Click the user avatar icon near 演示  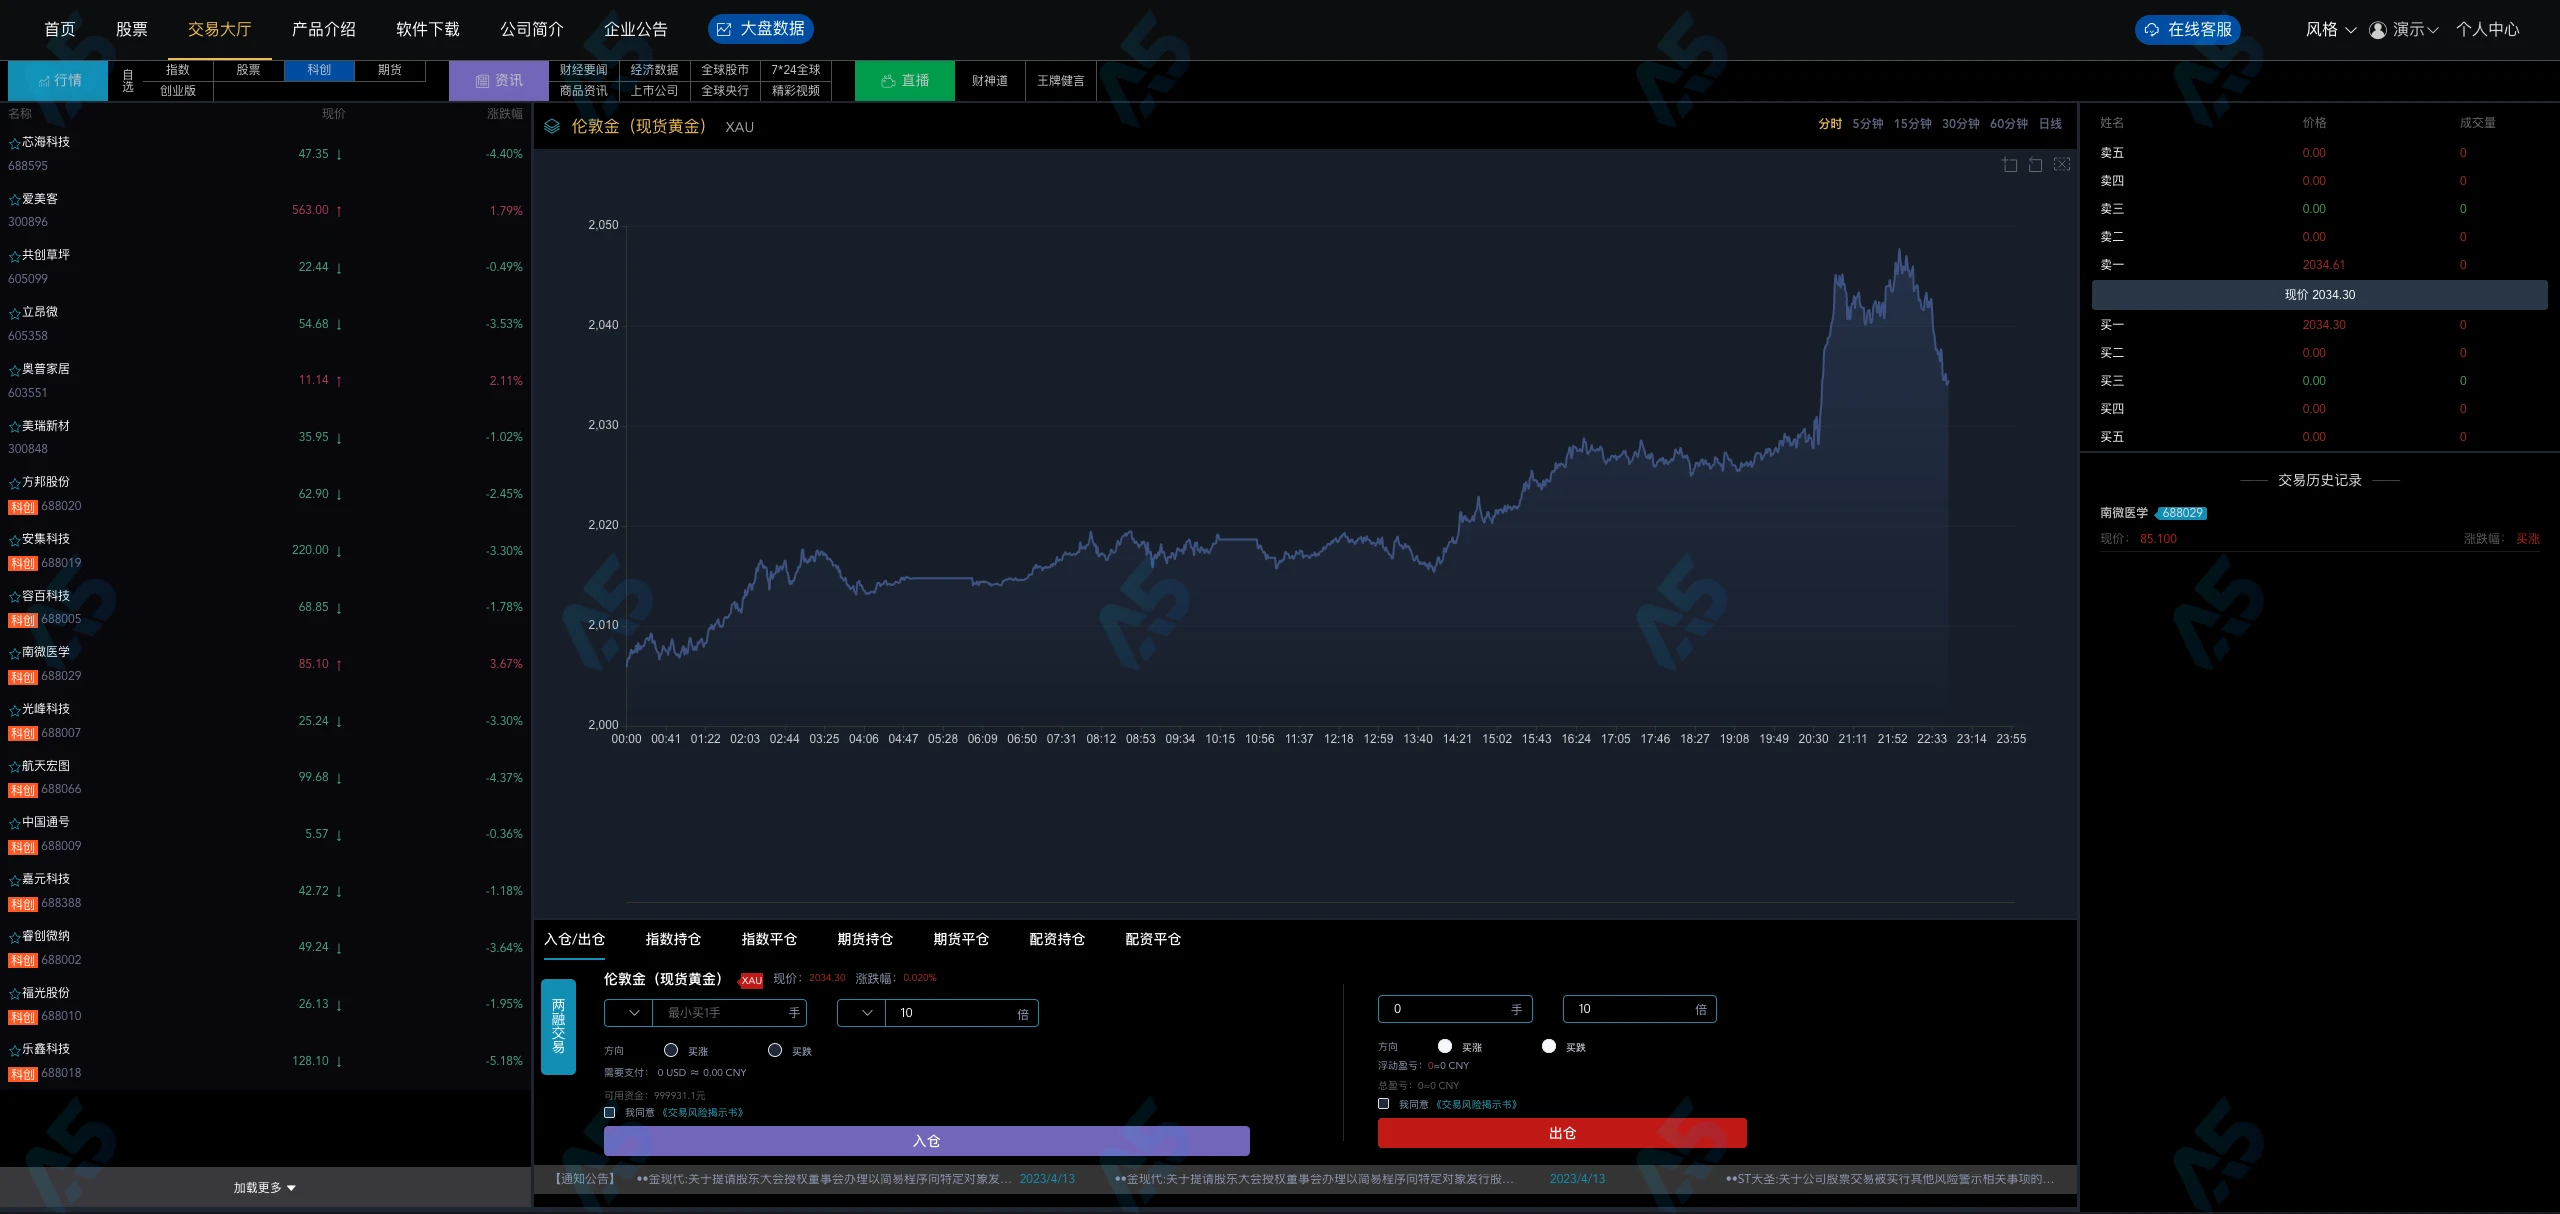pos(2378,30)
